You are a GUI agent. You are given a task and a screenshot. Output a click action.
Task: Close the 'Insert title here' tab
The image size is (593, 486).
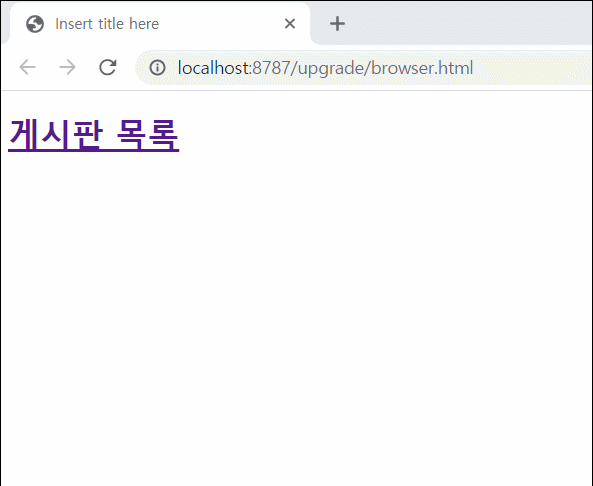[290, 24]
